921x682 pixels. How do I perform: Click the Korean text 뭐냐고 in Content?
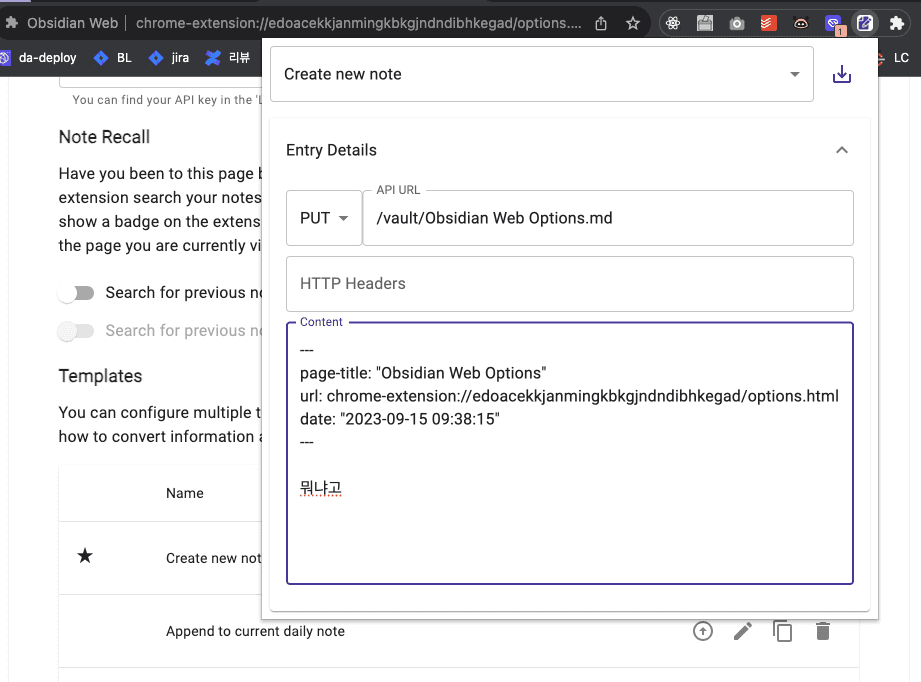321,488
